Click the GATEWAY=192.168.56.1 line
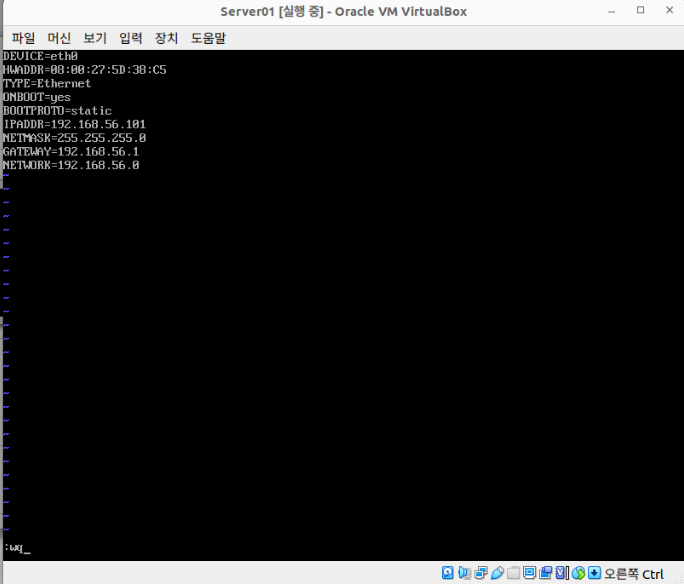The height and width of the screenshot is (584, 684). pos(71,151)
